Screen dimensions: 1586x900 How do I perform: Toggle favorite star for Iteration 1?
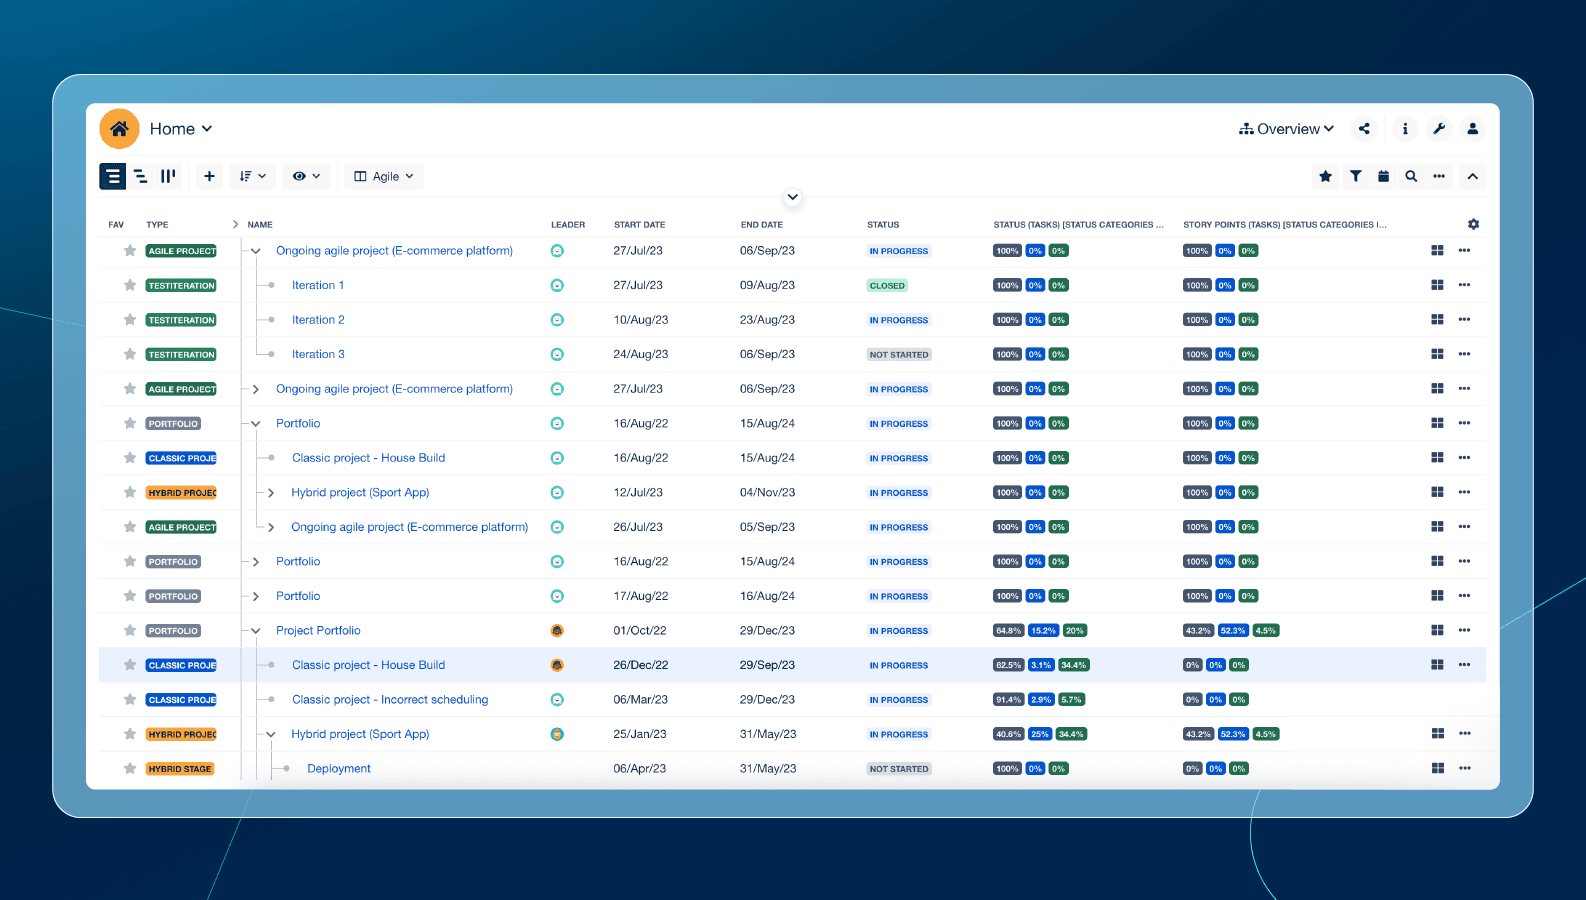coord(130,285)
